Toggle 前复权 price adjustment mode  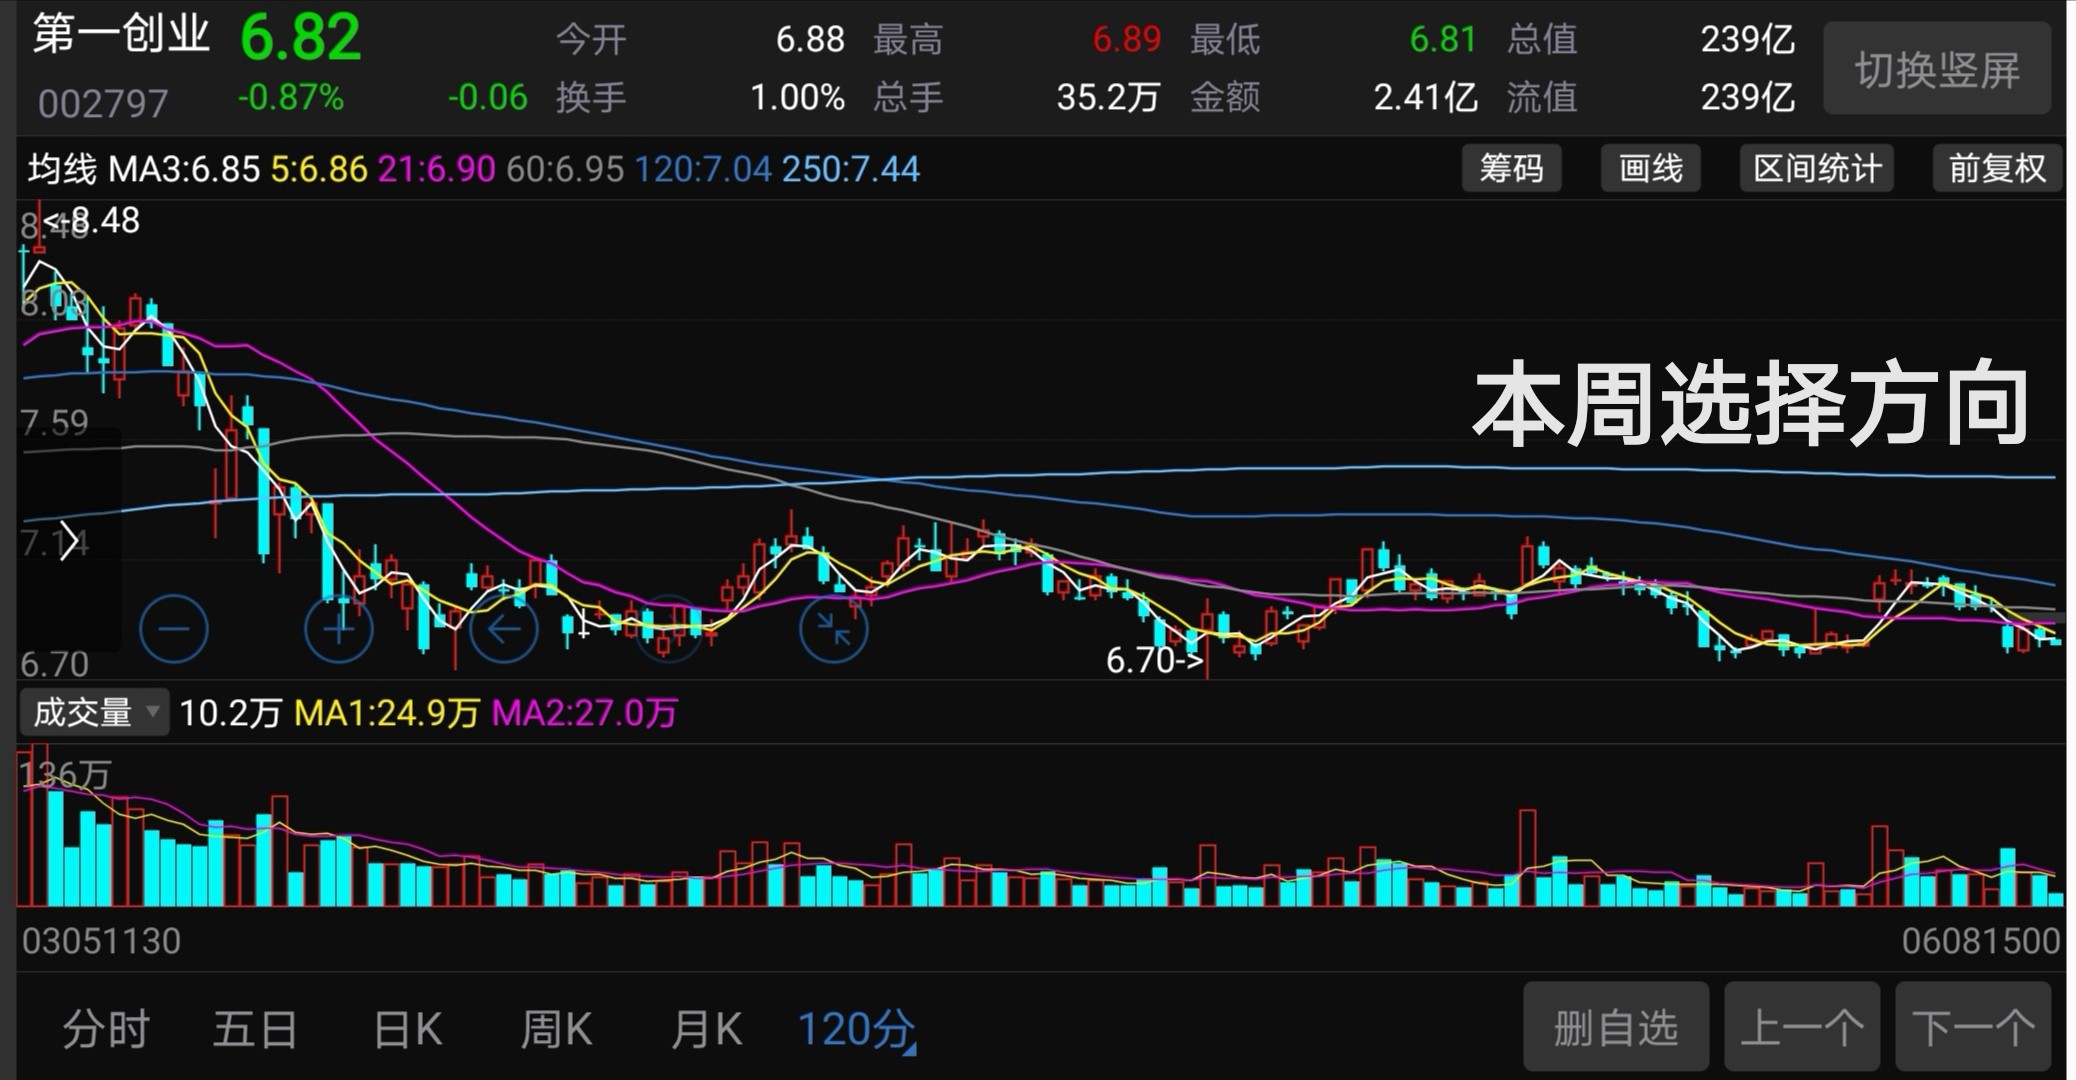pos(1996,168)
